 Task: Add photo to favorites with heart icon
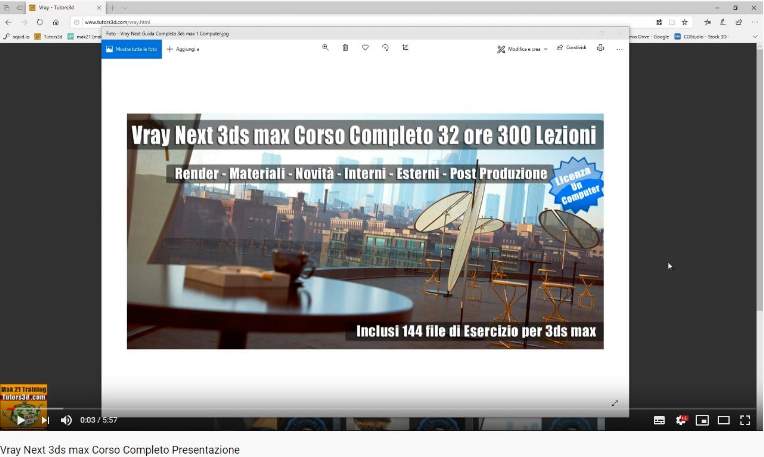(x=365, y=48)
